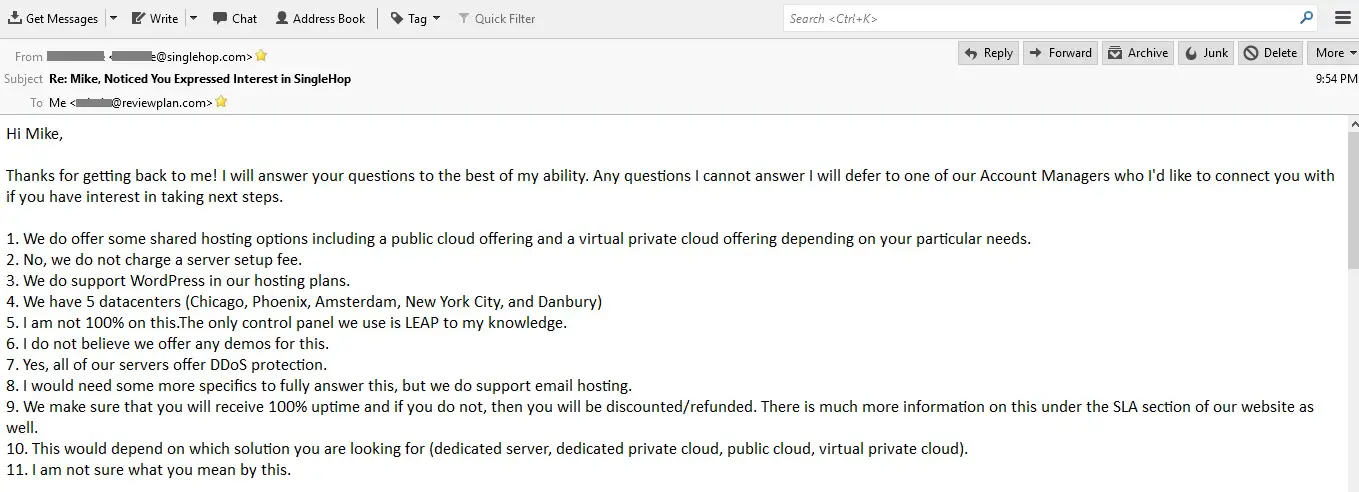Click the 9:54 PM timestamp
The height and width of the screenshot is (492, 1359).
(1336, 79)
